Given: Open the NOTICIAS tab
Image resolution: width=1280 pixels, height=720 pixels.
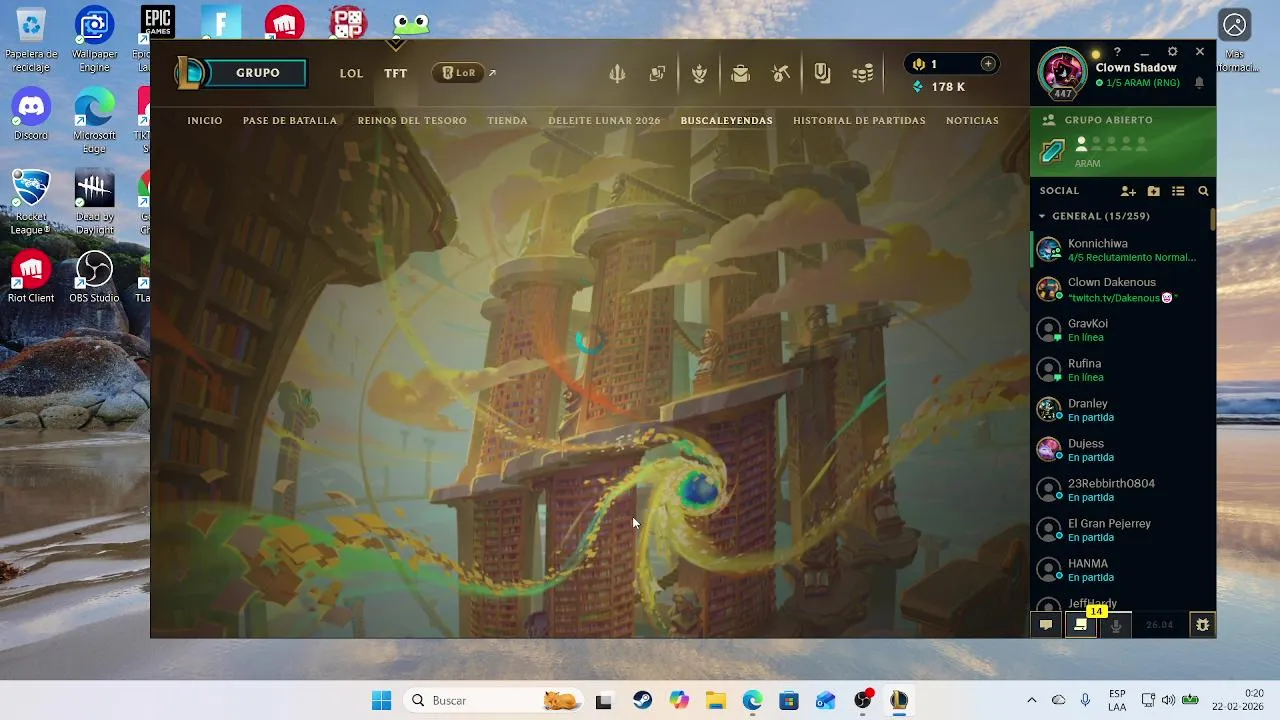Looking at the screenshot, I should click(x=972, y=121).
